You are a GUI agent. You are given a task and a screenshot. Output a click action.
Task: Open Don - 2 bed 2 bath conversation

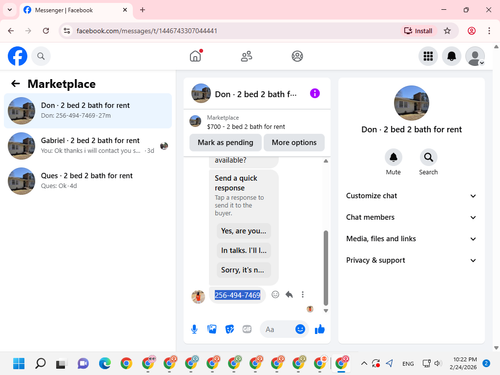[88, 111]
